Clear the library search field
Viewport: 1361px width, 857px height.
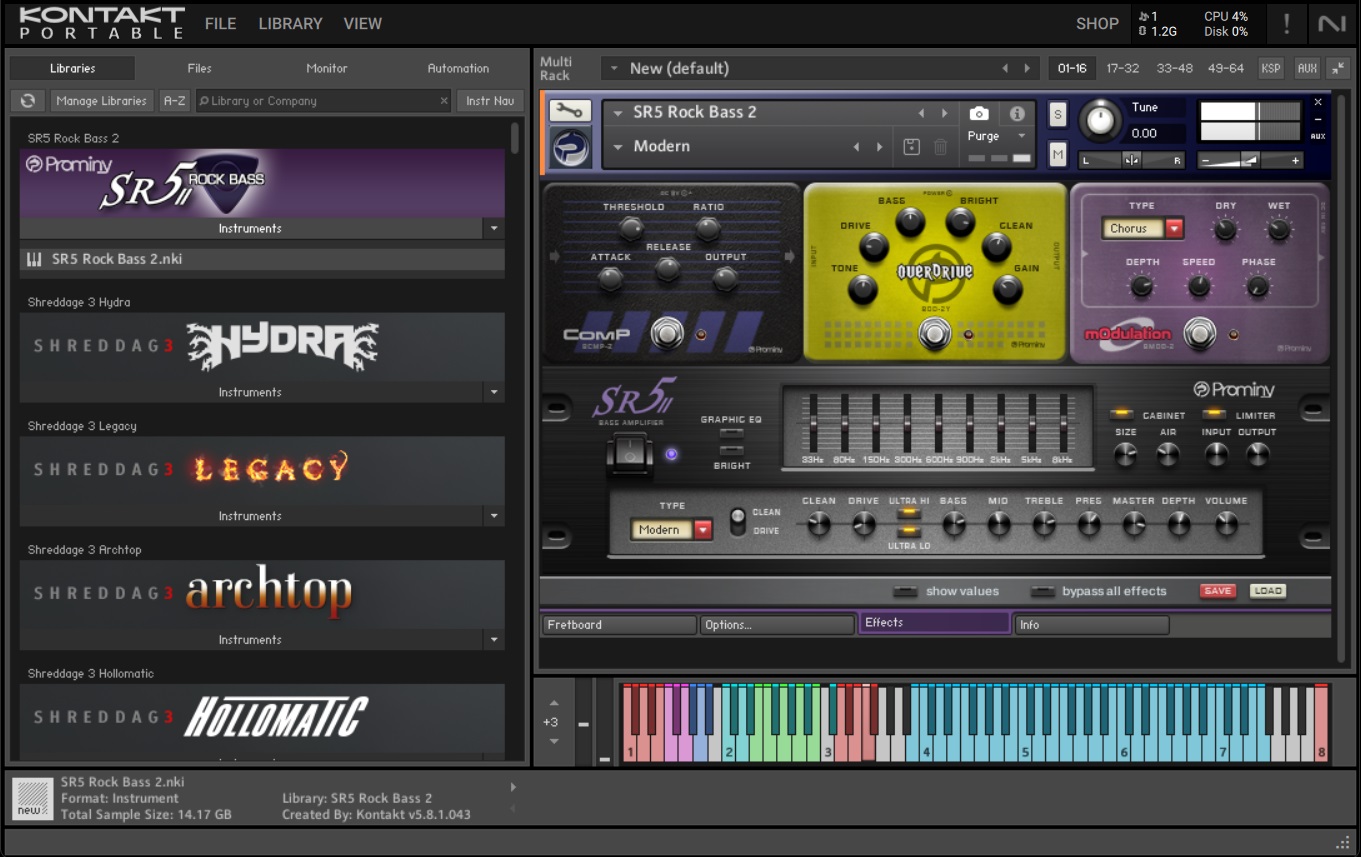(444, 101)
